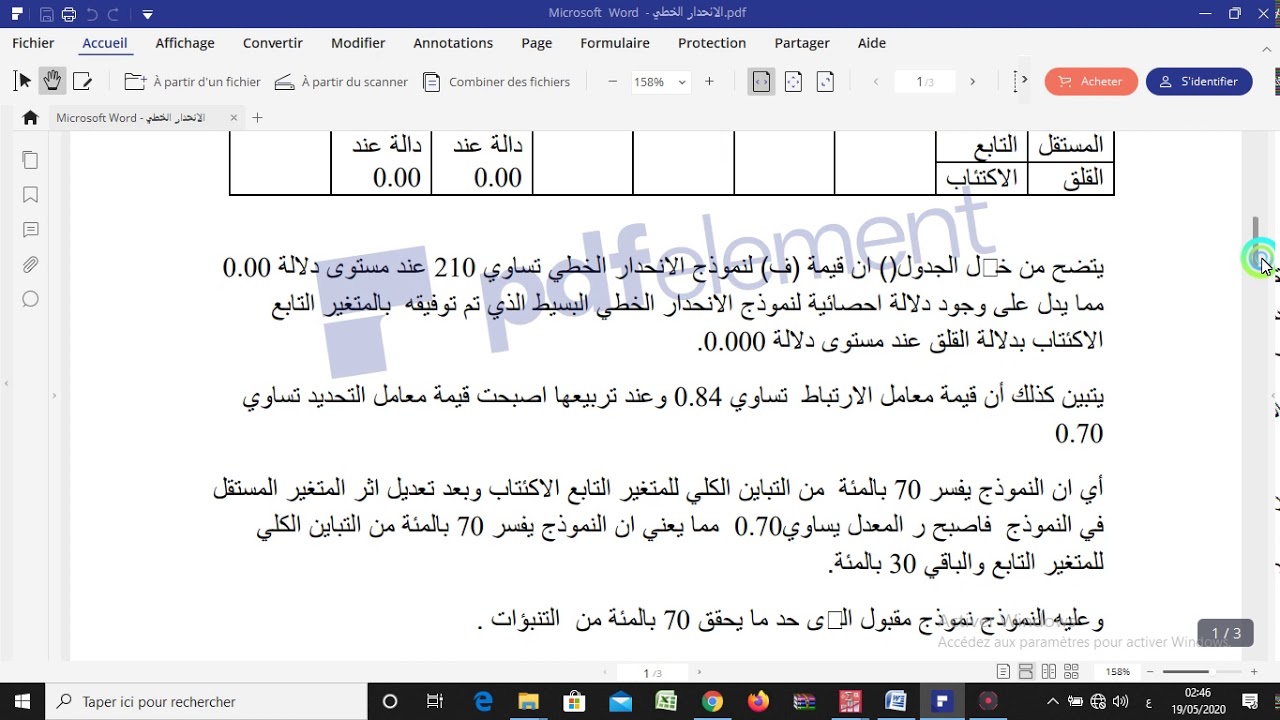The image size is (1280, 720).
Task: Click the Save icon in title bar
Action: 47,14
